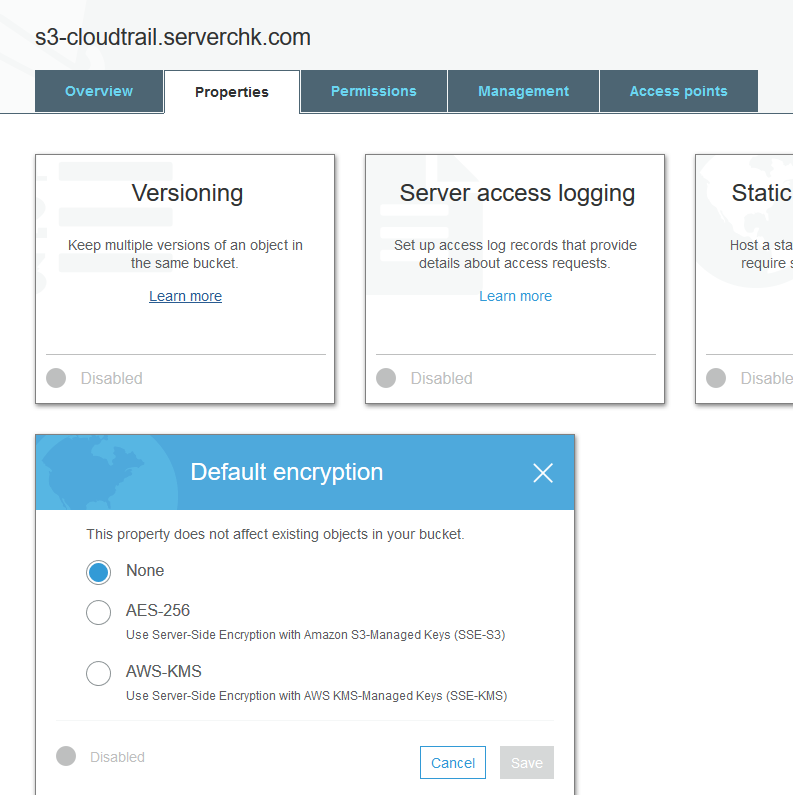Click the Versioning Disabled status indicator
The height and width of the screenshot is (795, 793).
click(x=56, y=378)
